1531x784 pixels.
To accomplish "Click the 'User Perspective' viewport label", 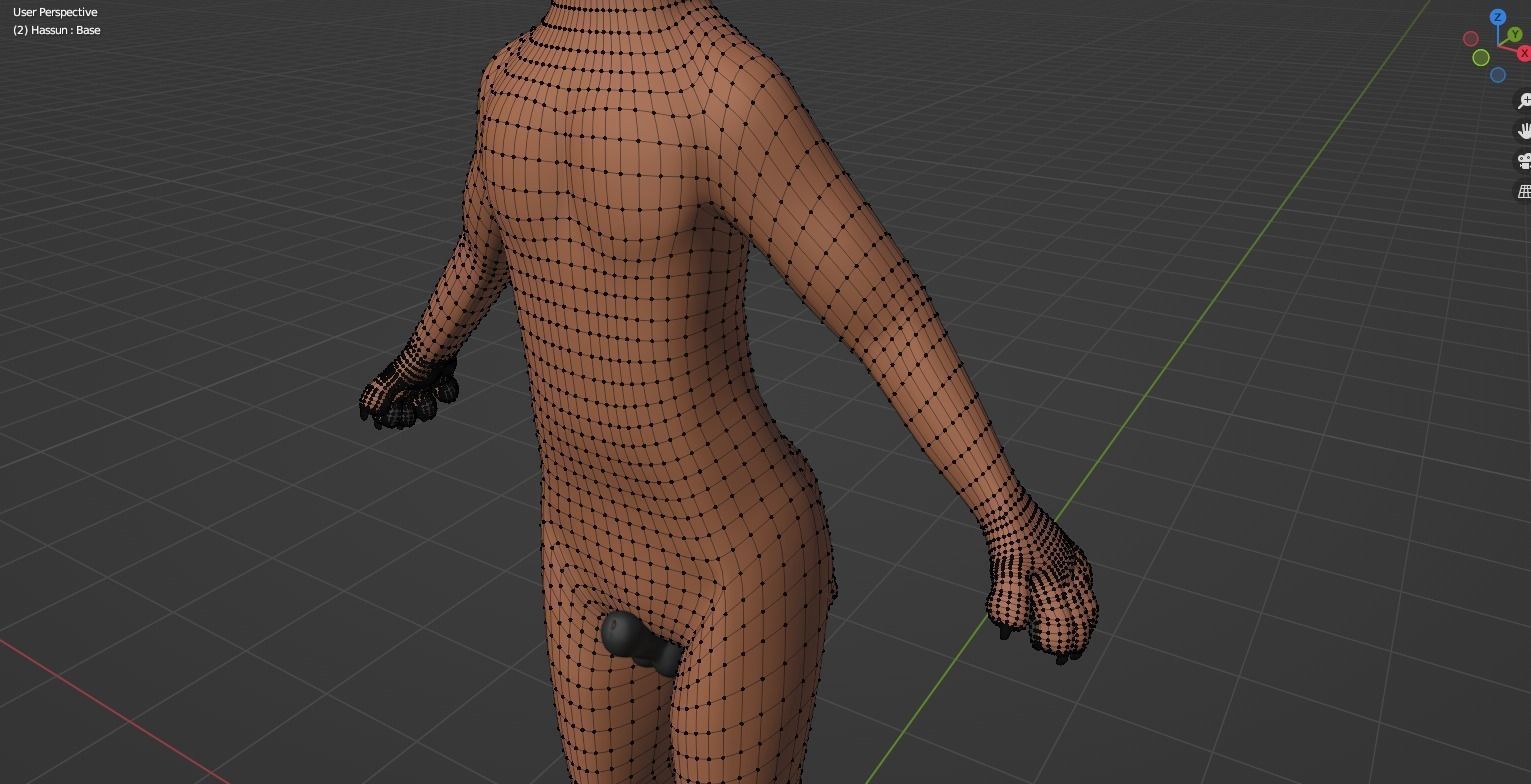I will point(55,12).
